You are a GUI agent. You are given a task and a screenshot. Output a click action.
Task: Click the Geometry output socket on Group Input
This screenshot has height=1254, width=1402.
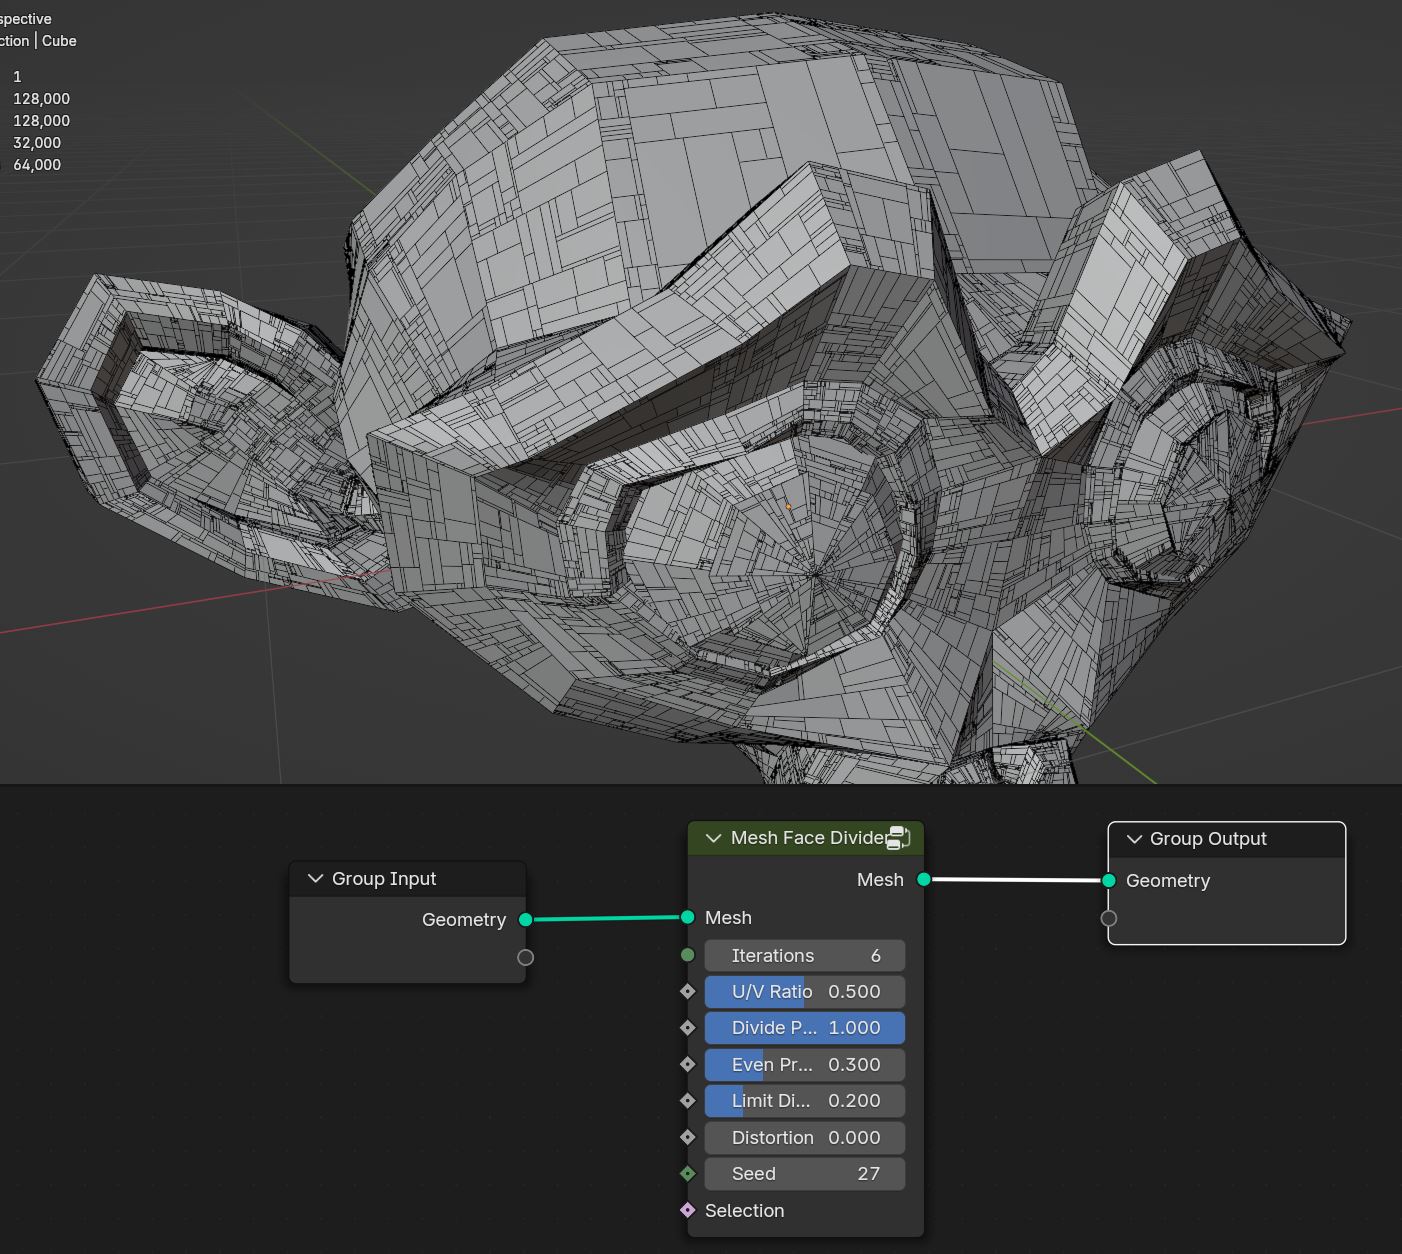526,919
